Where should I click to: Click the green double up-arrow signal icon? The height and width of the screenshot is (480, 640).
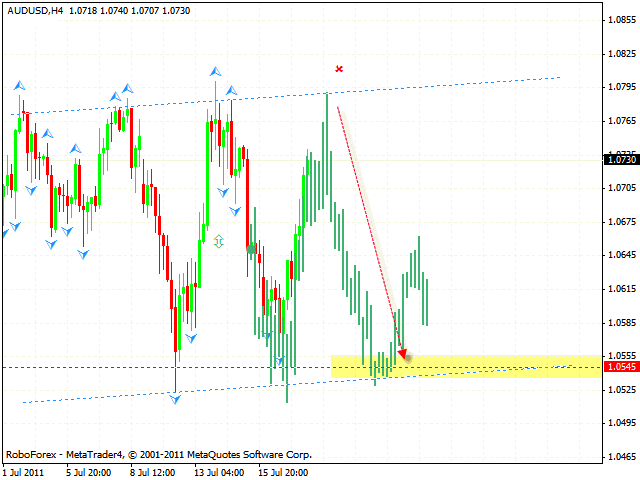[x=218, y=241]
